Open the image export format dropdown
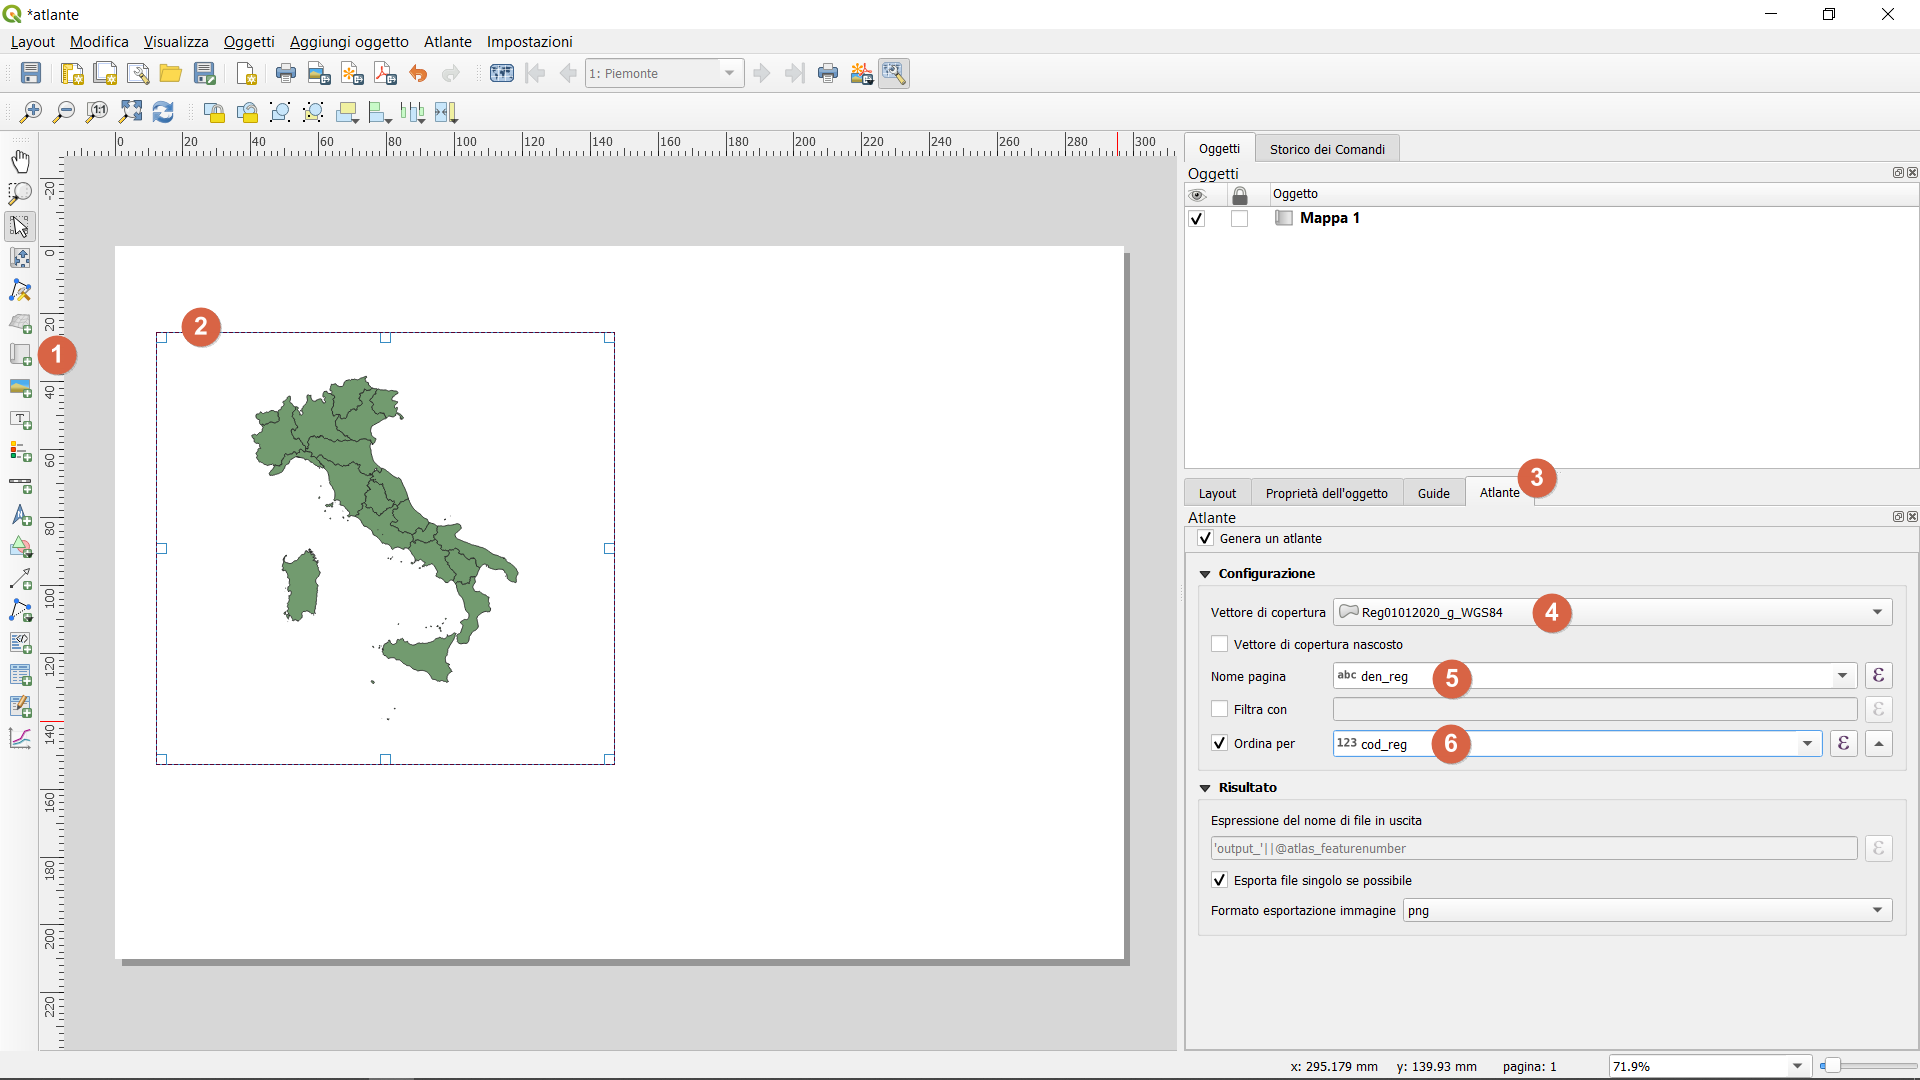The width and height of the screenshot is (1920, 1080). (1876, 910)
